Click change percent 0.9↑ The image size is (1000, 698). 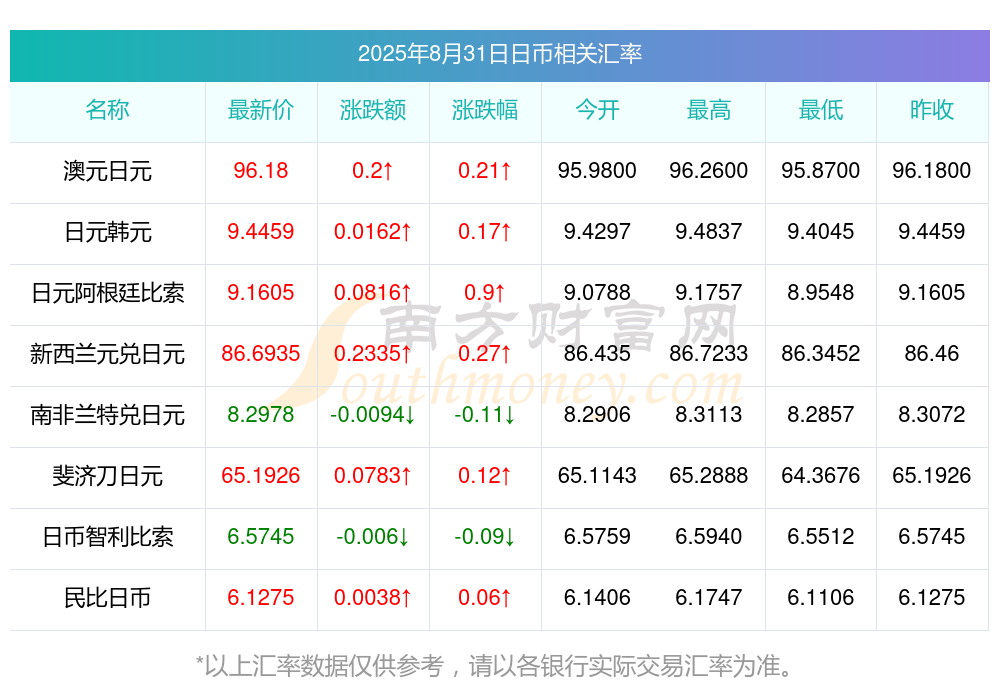485,292
